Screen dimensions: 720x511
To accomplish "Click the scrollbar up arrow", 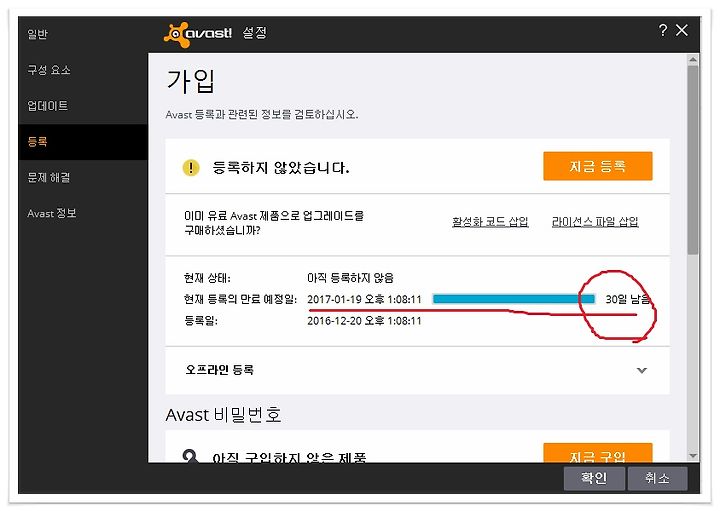I will click(x=693, y=60).
